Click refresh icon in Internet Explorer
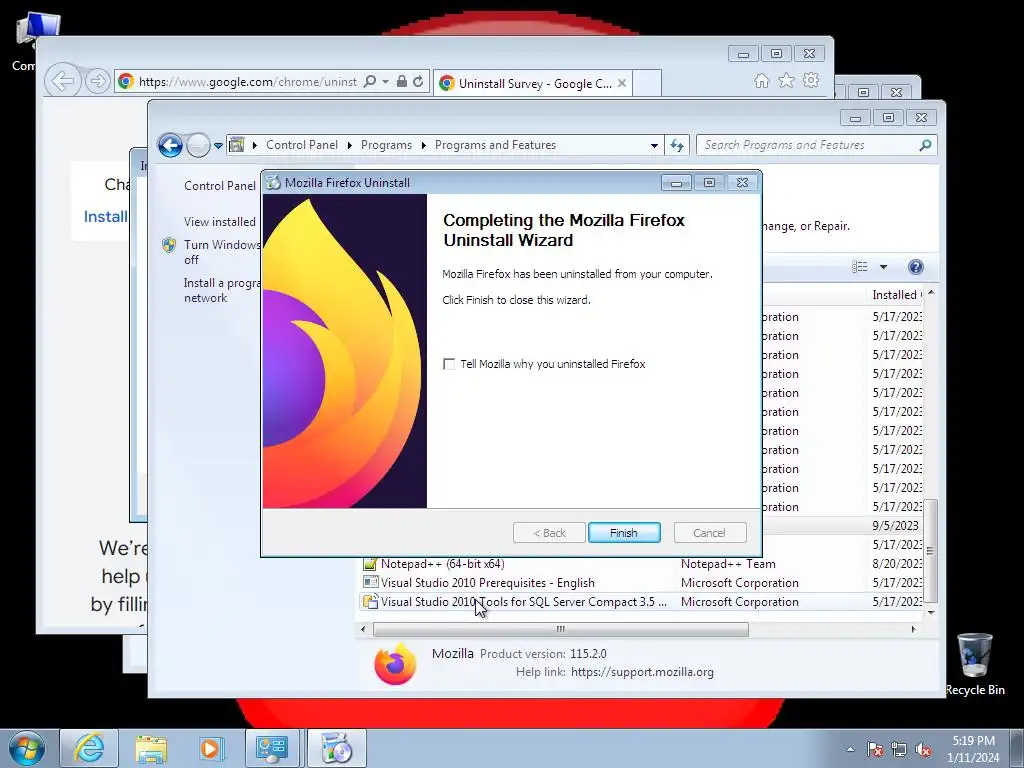 tap(418, 81)
